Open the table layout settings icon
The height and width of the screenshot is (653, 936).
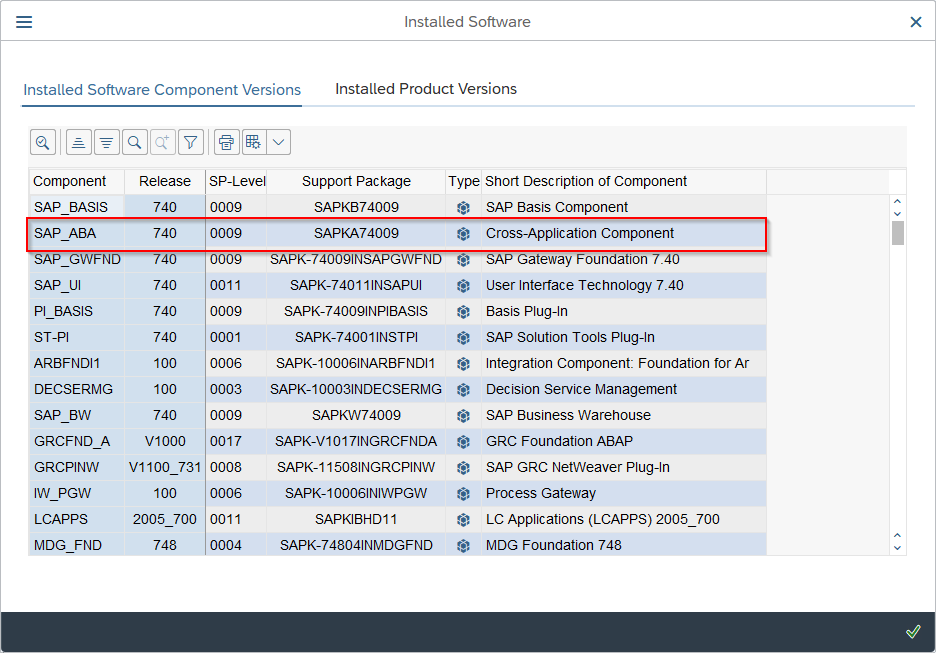(x=254, y=142)
